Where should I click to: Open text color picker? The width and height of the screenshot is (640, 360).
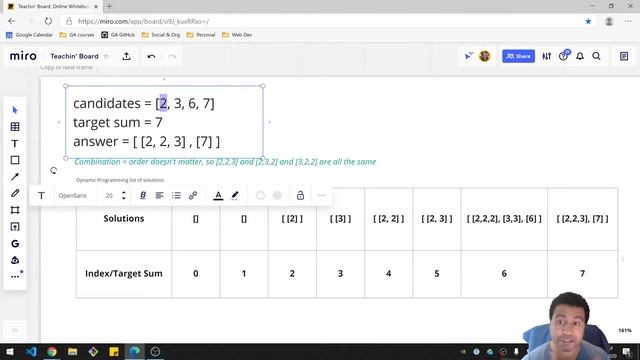point(218,196)
